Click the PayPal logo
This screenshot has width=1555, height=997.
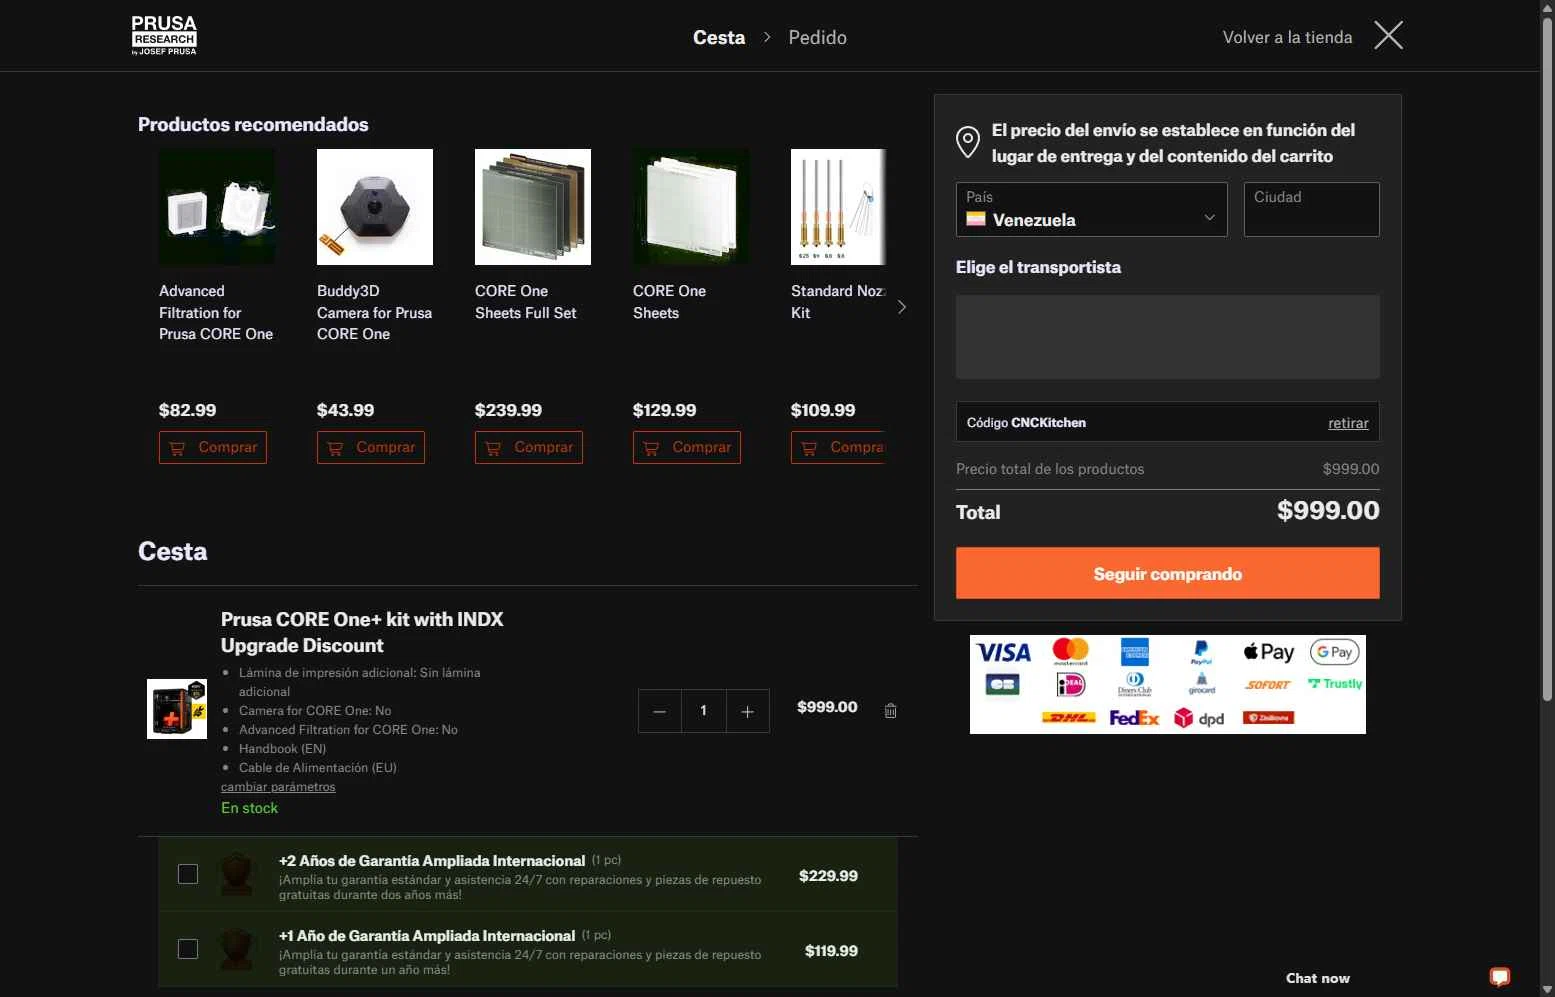(x=1201, y=652)
